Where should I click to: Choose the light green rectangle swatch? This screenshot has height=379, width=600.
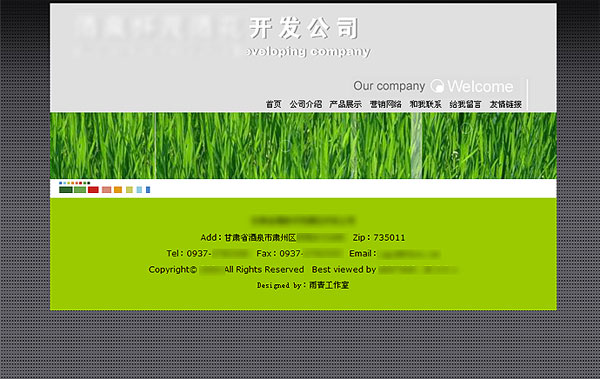pos(80,190)
